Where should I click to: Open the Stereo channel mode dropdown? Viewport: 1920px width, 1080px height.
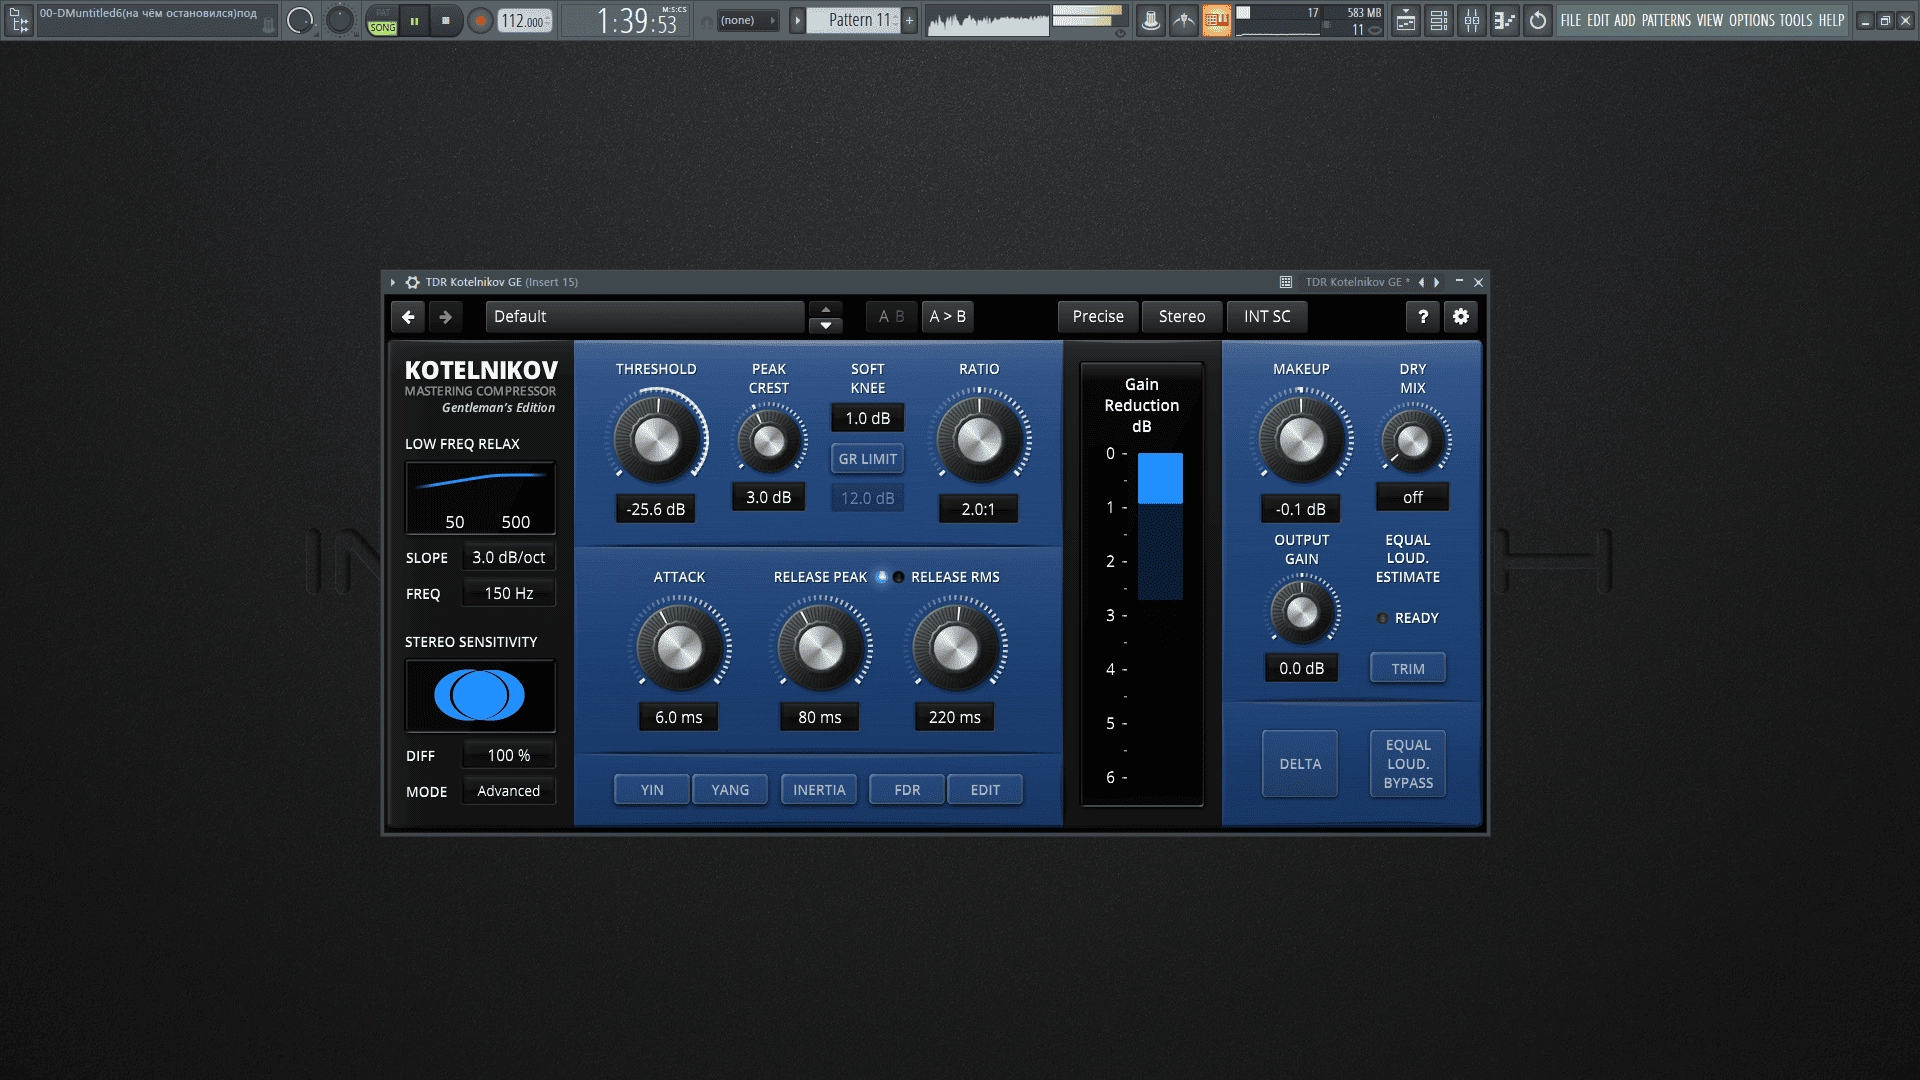point(1182,317)
